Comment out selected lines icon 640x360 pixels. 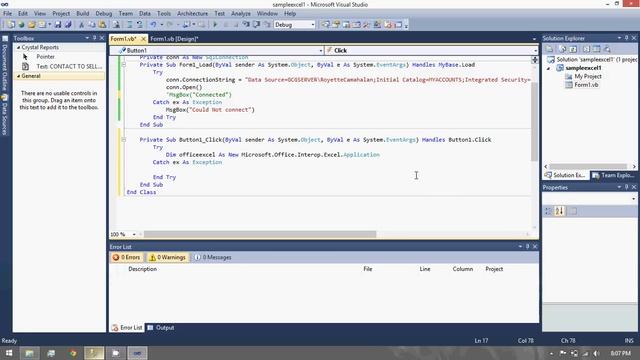[130, 25]
